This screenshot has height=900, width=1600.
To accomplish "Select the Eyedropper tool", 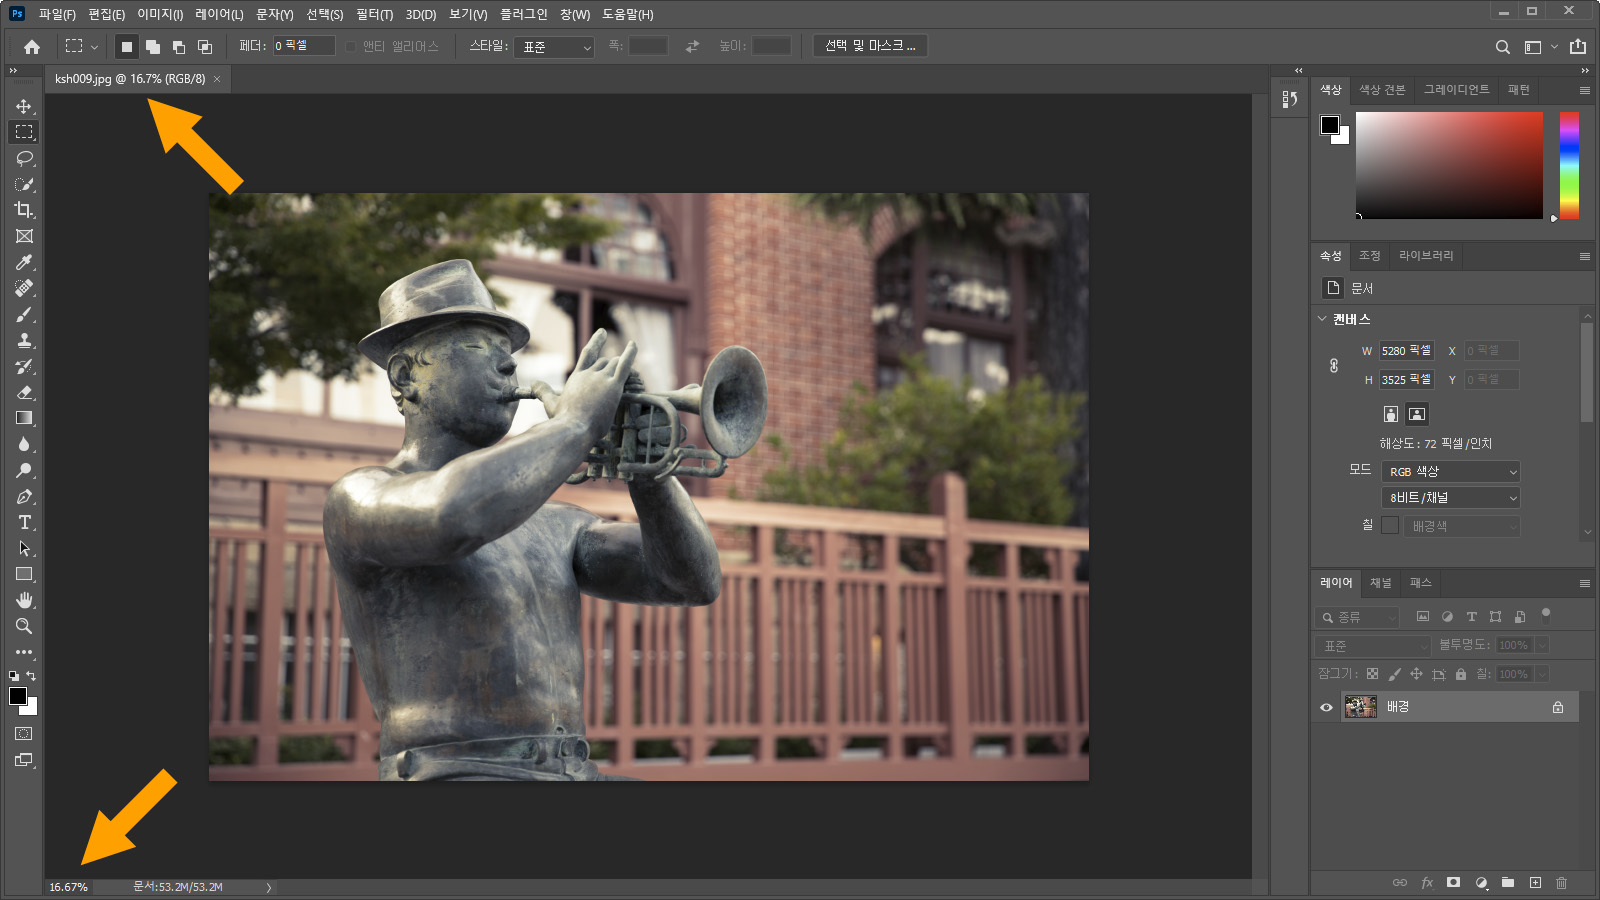I will click(24, 262).
